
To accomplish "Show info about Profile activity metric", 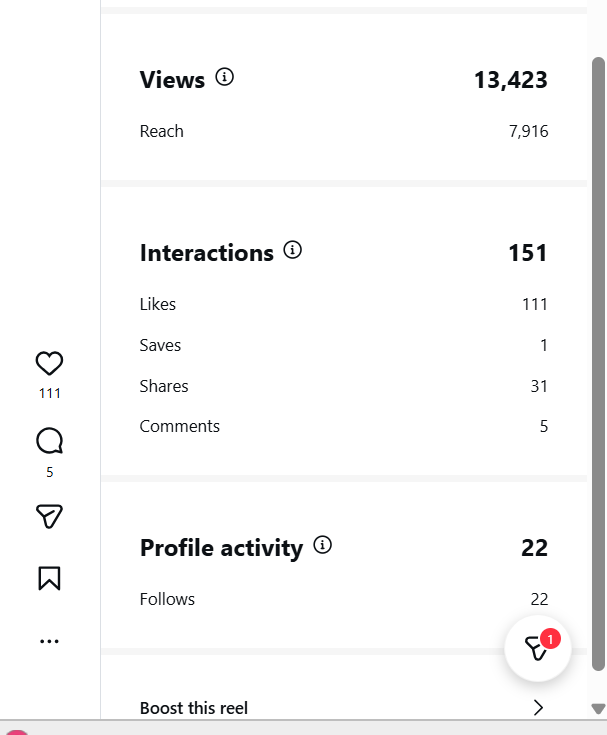I will [322, 545].
